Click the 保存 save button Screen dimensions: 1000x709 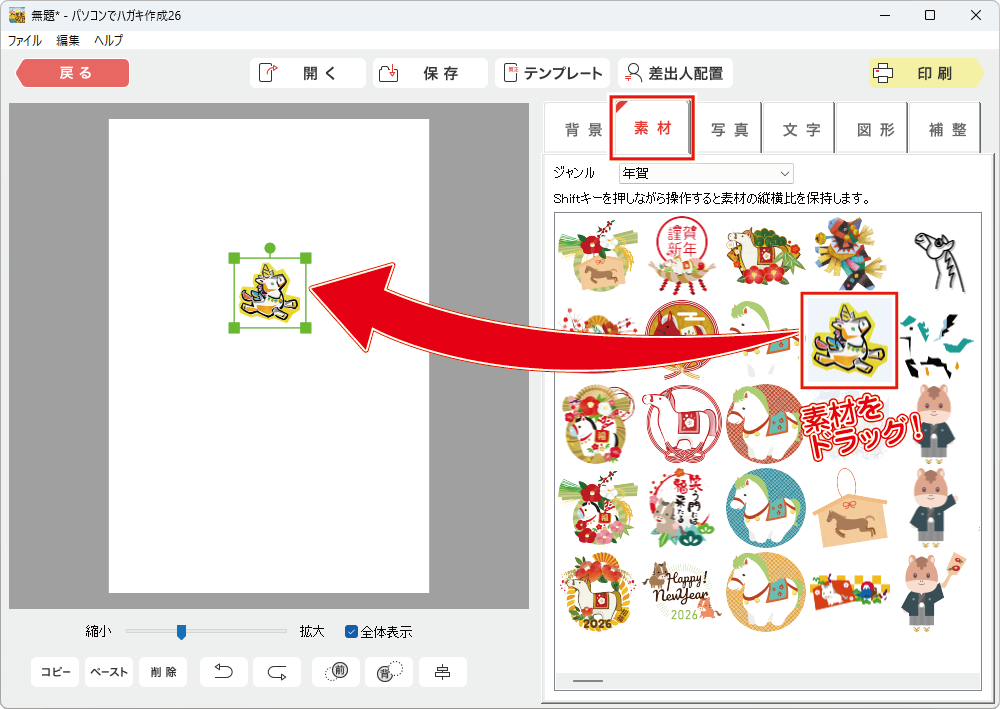click(430, 73)
